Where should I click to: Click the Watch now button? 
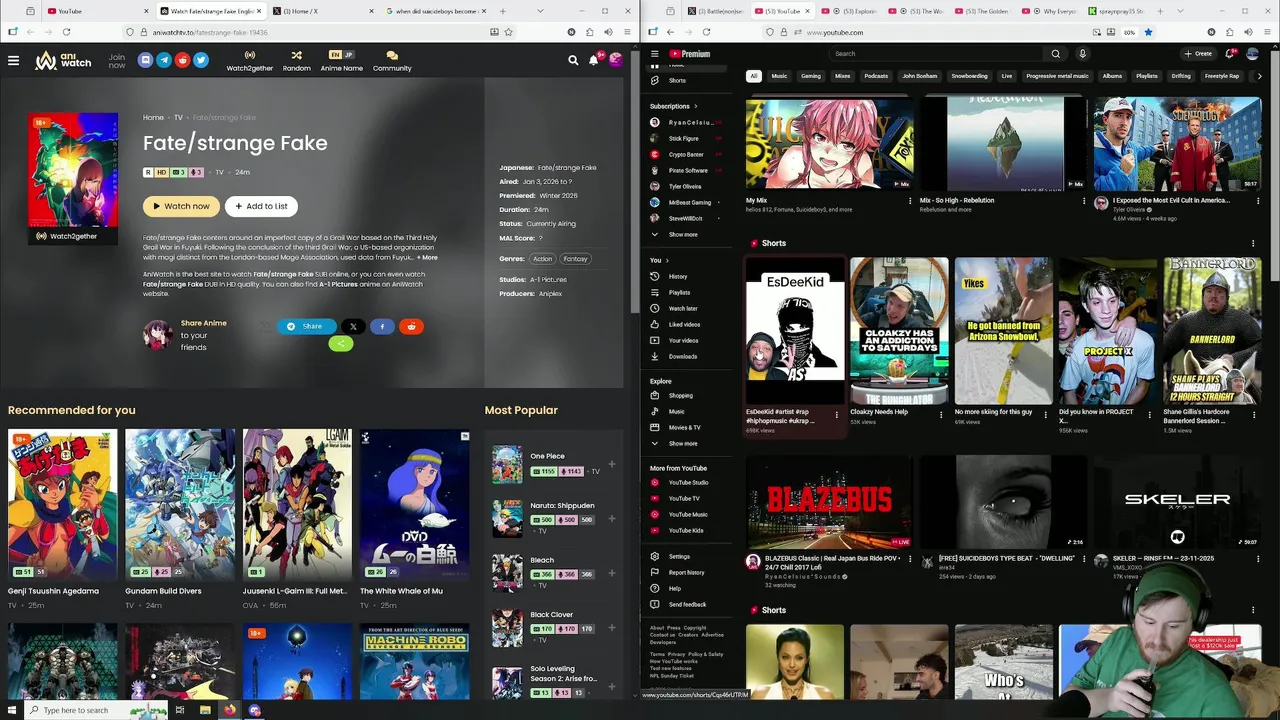pos(181,206)
